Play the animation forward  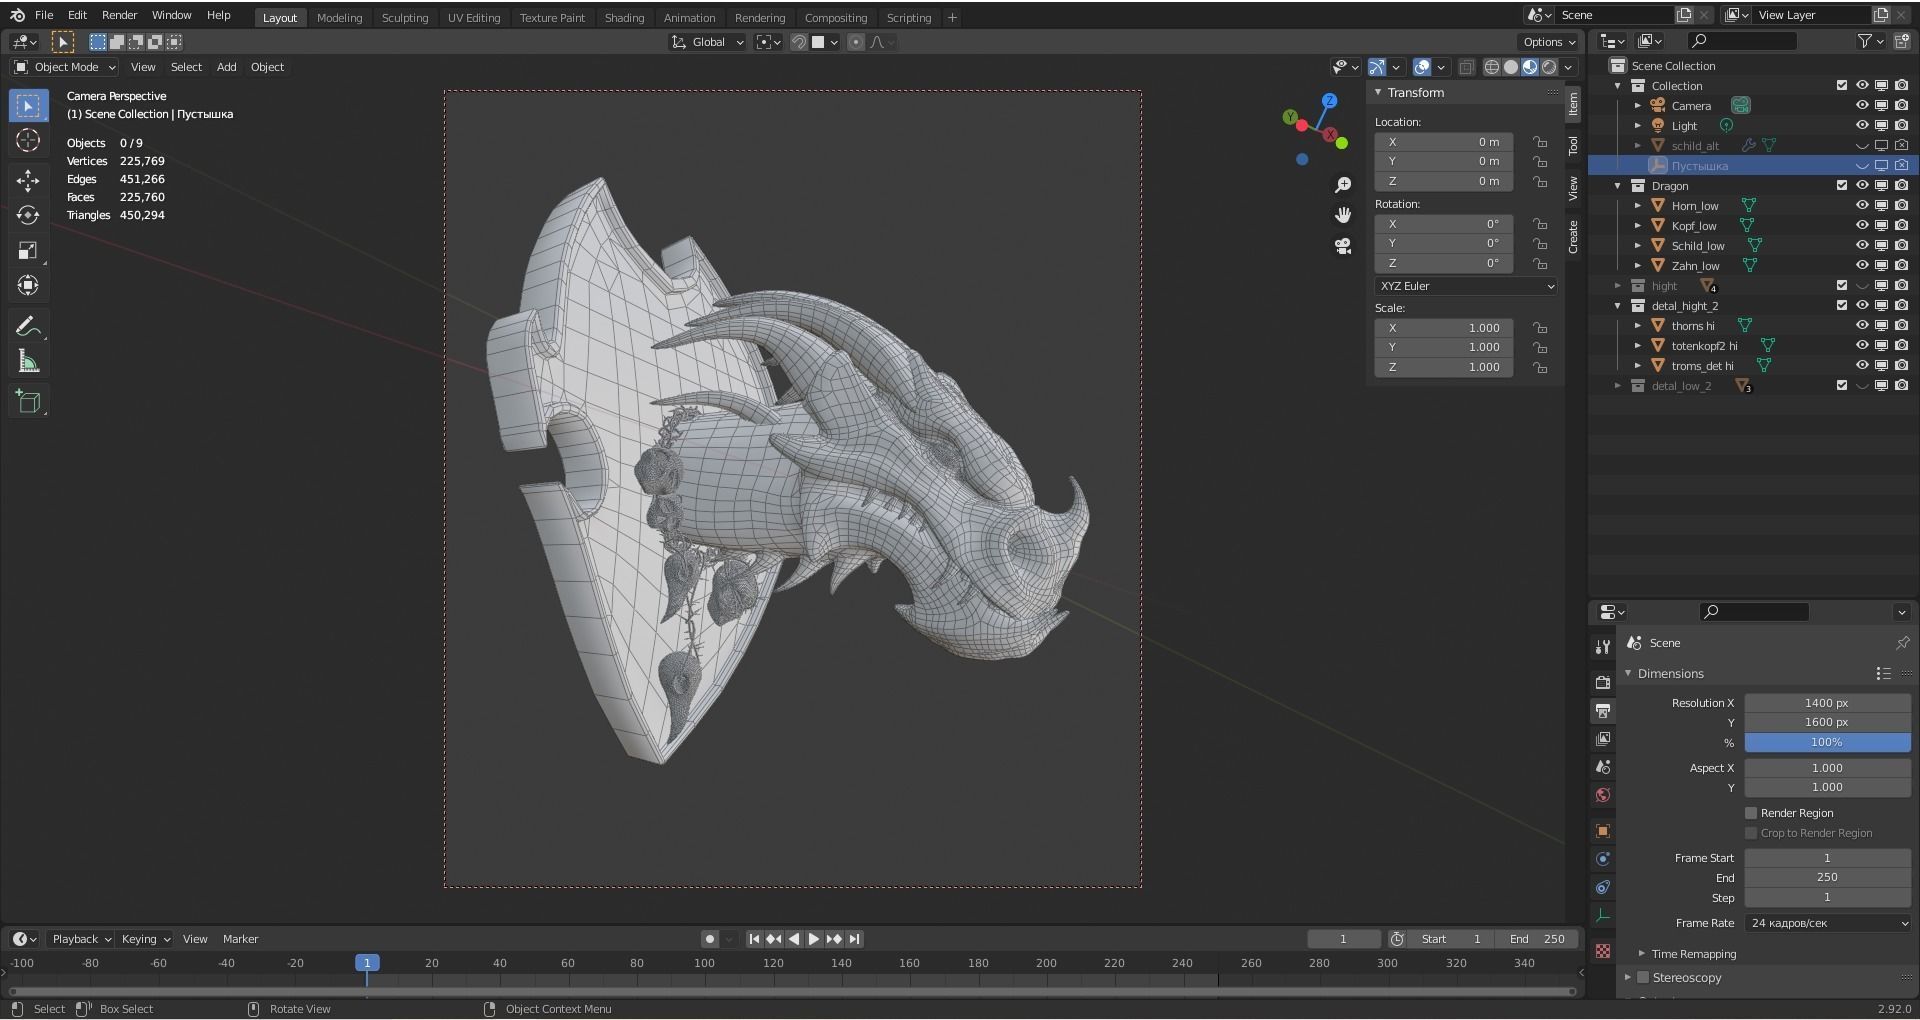(x=814, y=939)
